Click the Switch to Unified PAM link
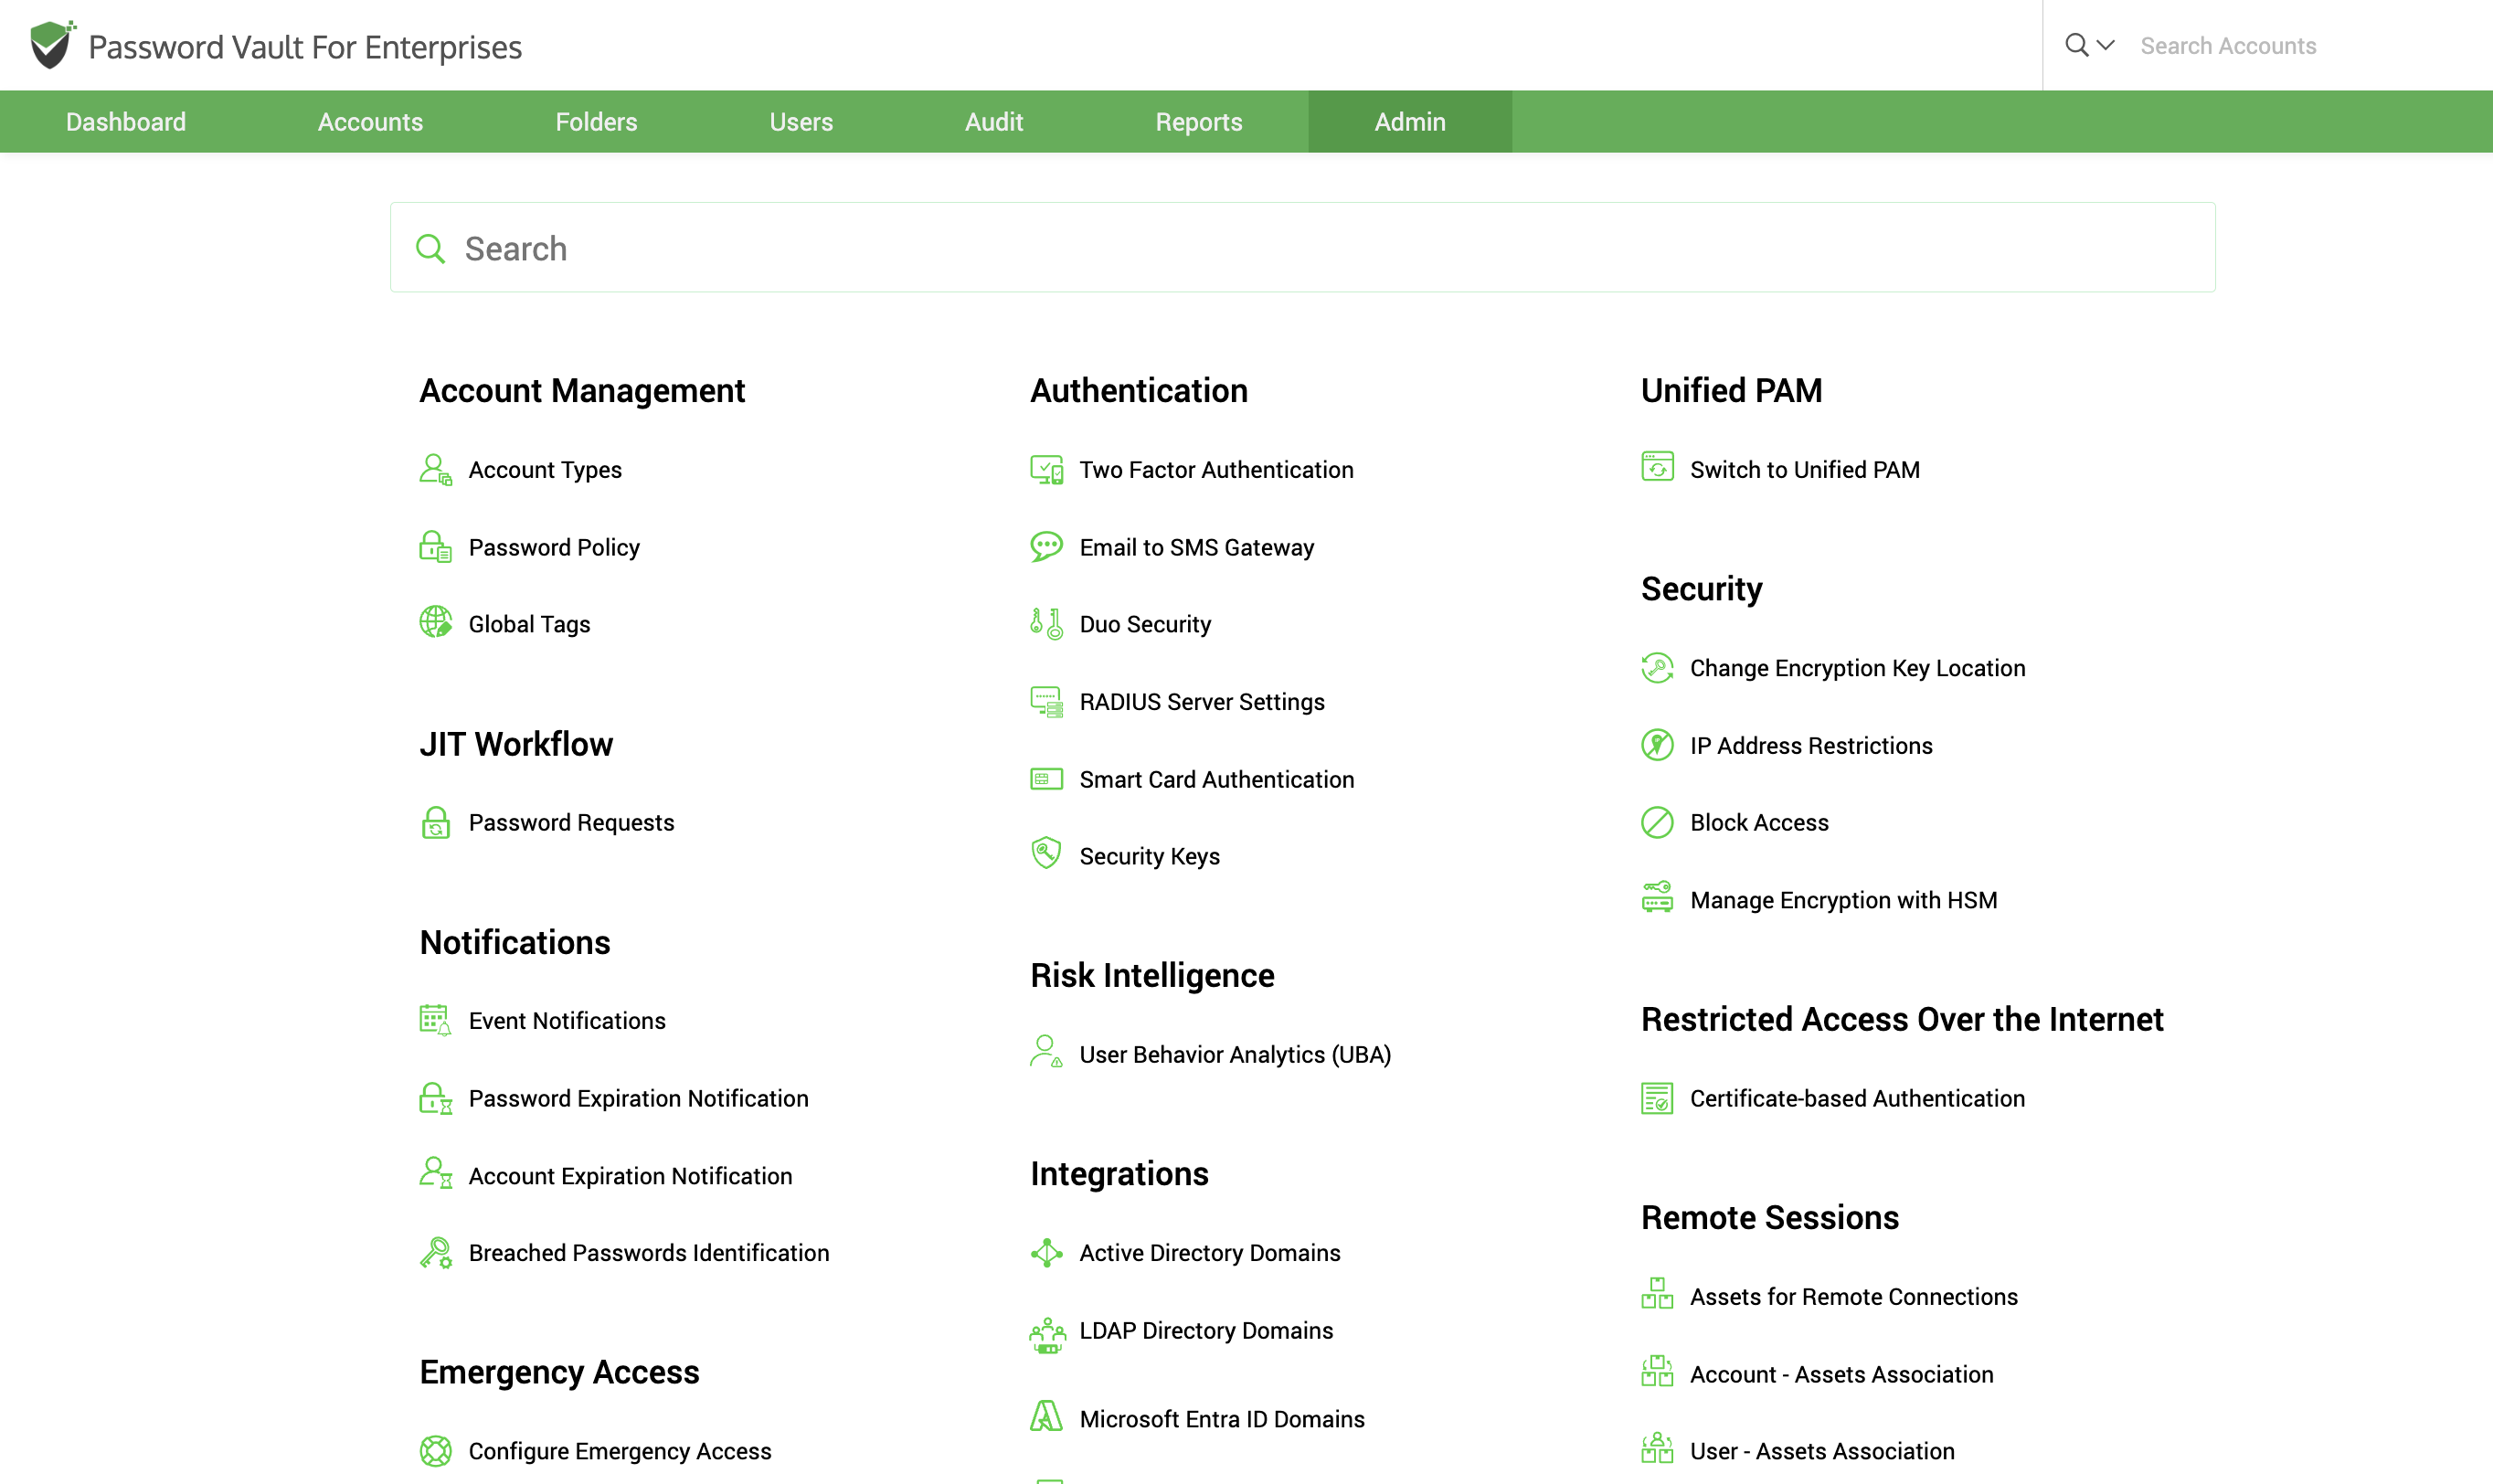Viewport: 2493px width, 1484px height. 1804,469
